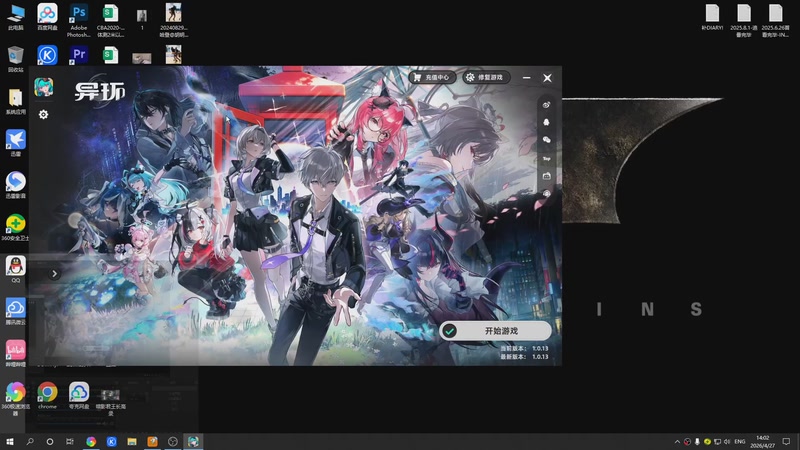The height and width of the screenshot is (450, 800).
Task: Select the QQ desktop shortcut
Action: (16, 269)
